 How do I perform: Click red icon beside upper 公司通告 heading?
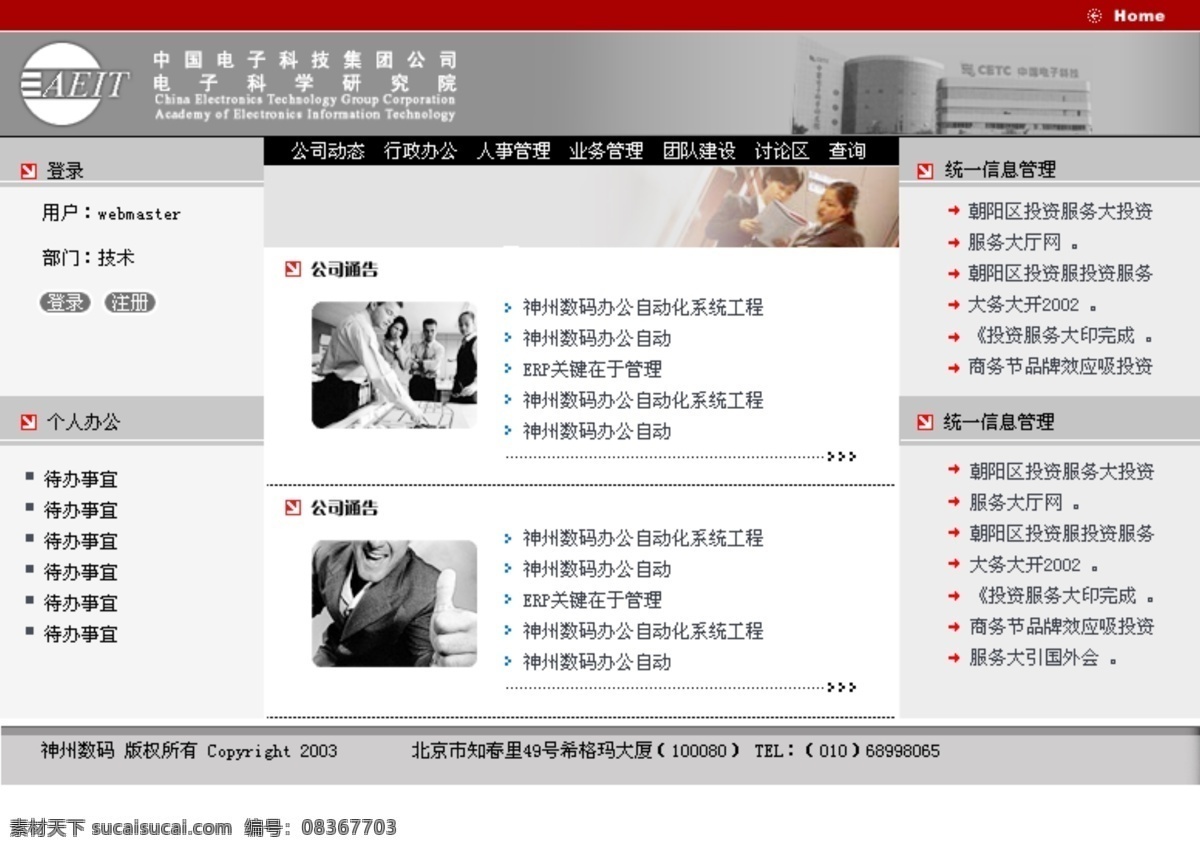292,269
